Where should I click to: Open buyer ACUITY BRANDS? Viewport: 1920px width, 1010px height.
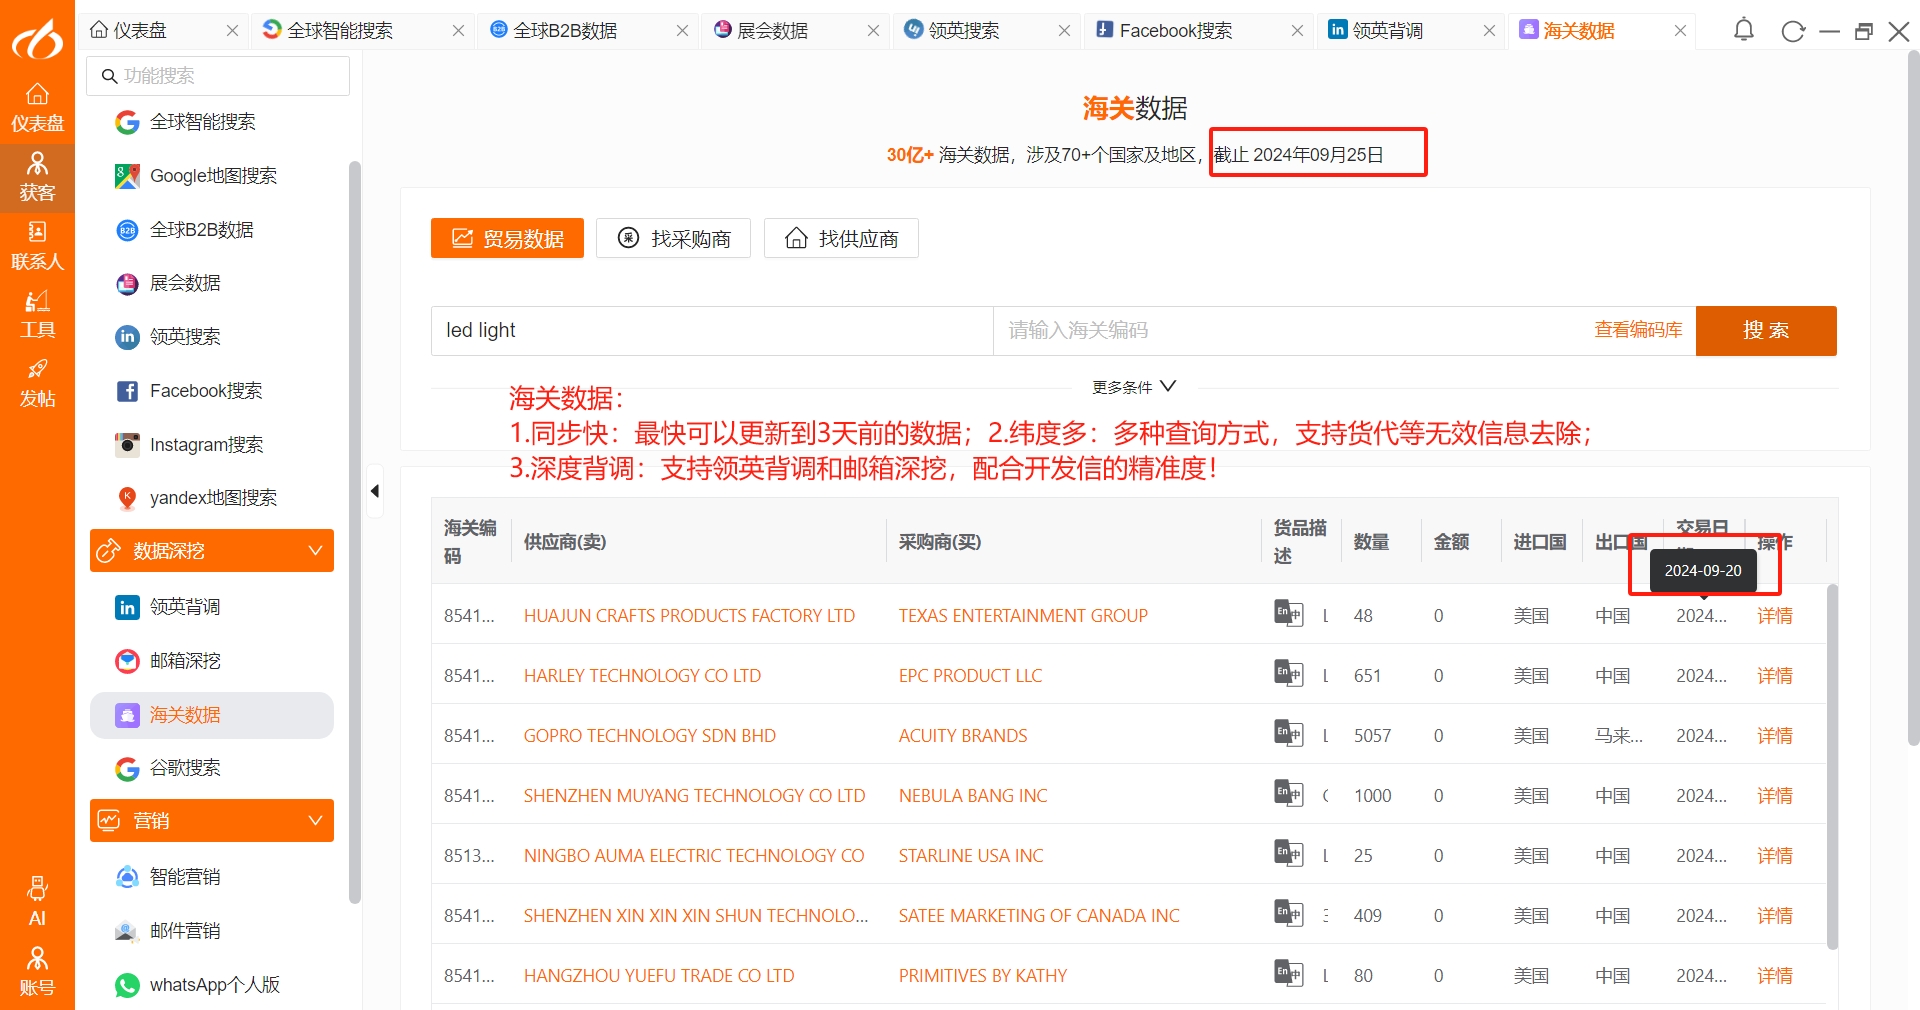(x=963, y=736)
